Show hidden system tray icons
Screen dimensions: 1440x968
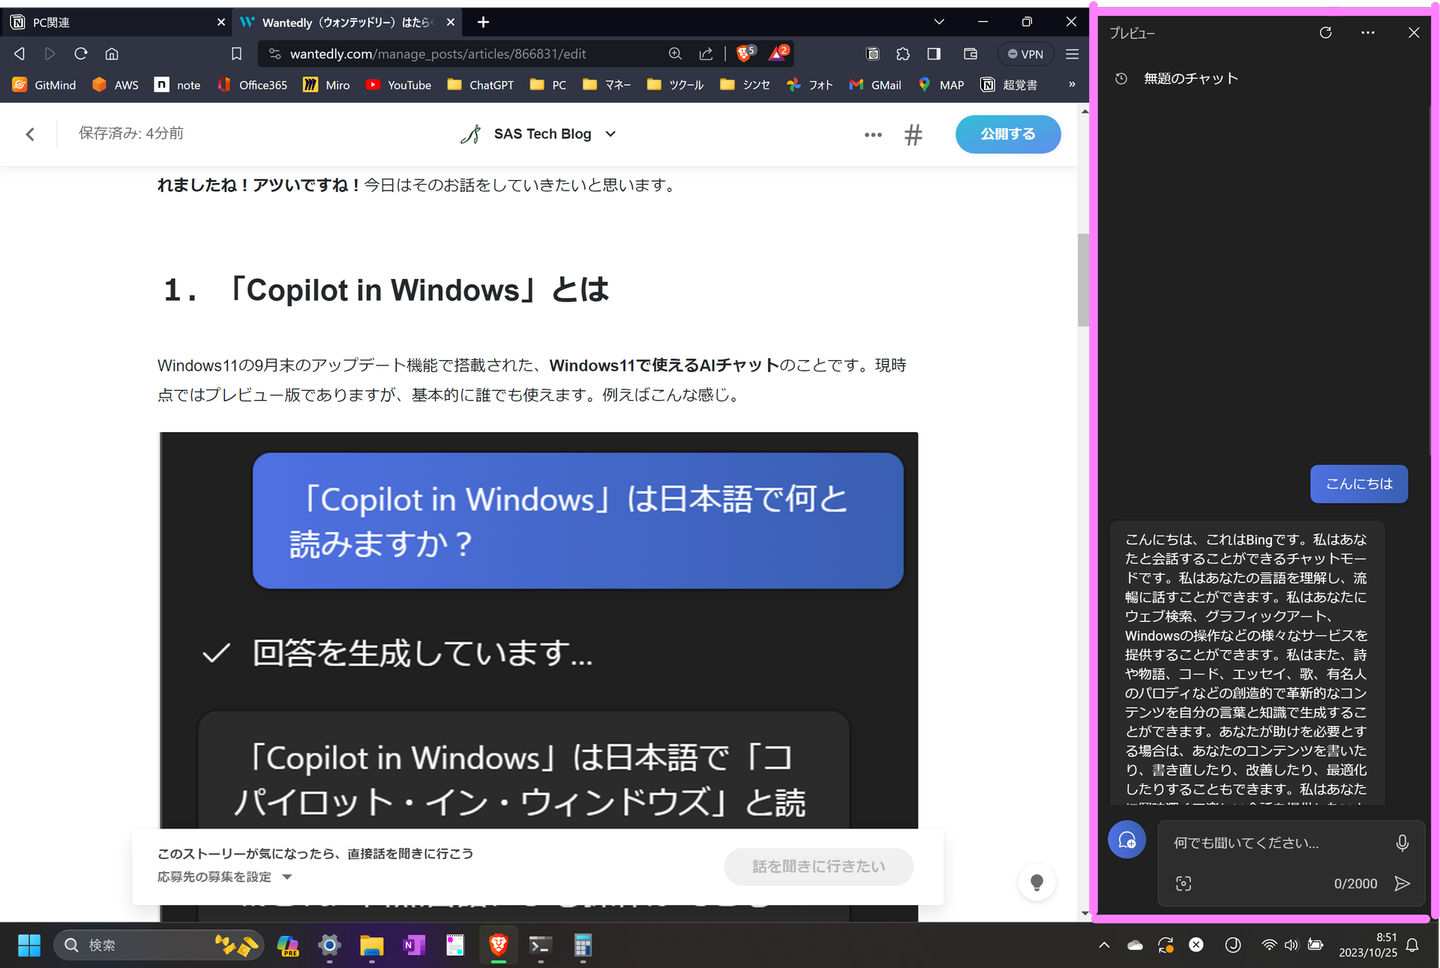[1104, 945]
